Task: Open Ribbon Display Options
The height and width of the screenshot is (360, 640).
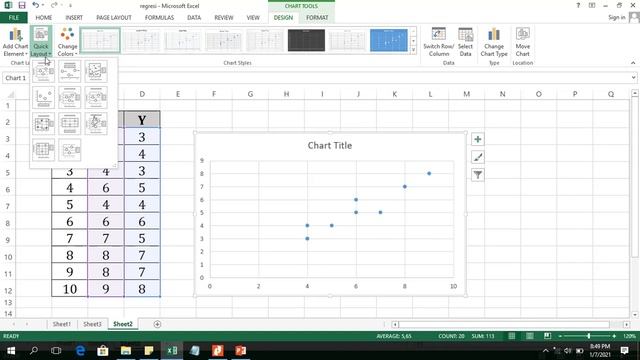Action: click(592, 5)
